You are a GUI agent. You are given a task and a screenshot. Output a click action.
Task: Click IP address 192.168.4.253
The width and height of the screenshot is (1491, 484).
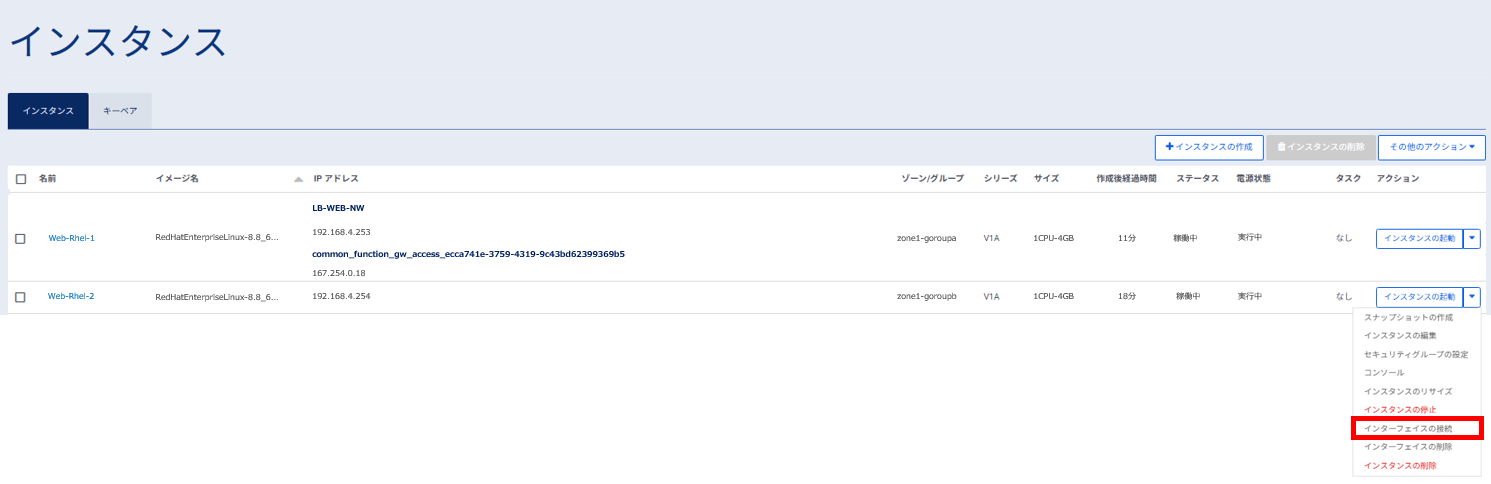(x=342, y=232)
